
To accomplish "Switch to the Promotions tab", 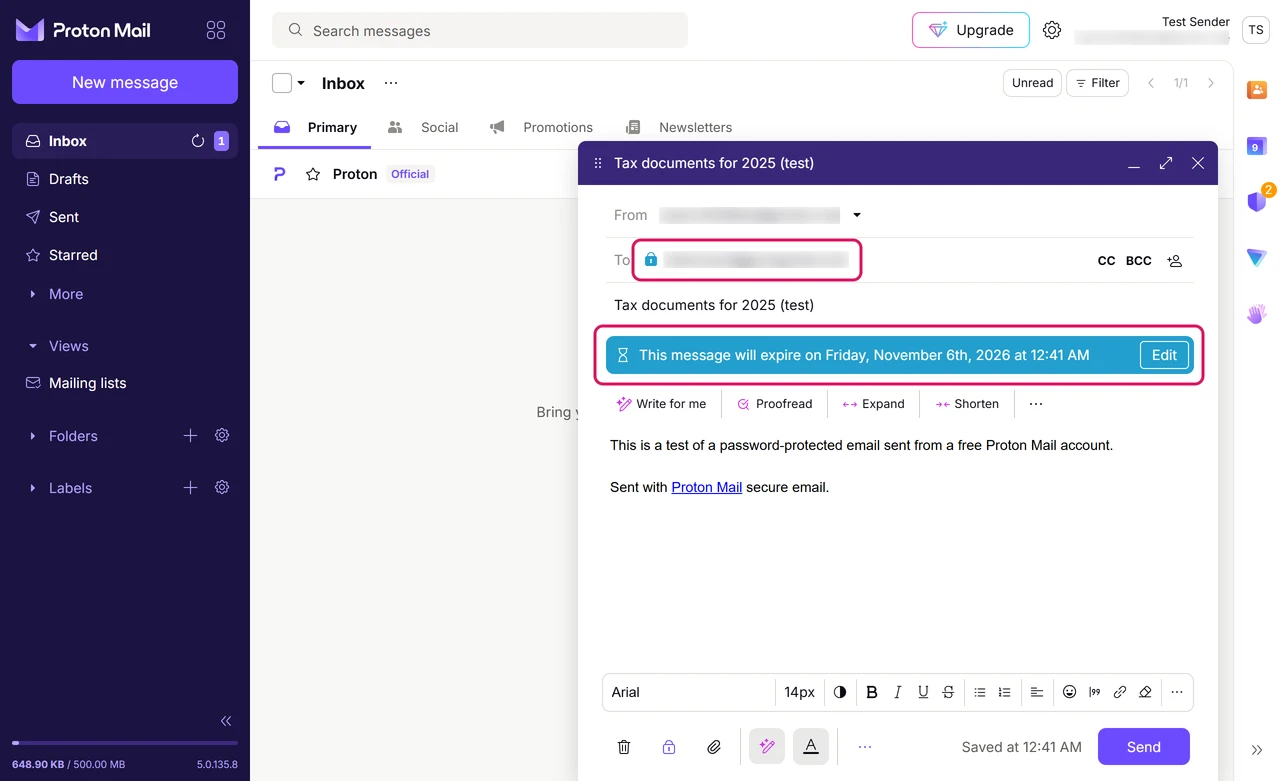I will click(541, 127).
